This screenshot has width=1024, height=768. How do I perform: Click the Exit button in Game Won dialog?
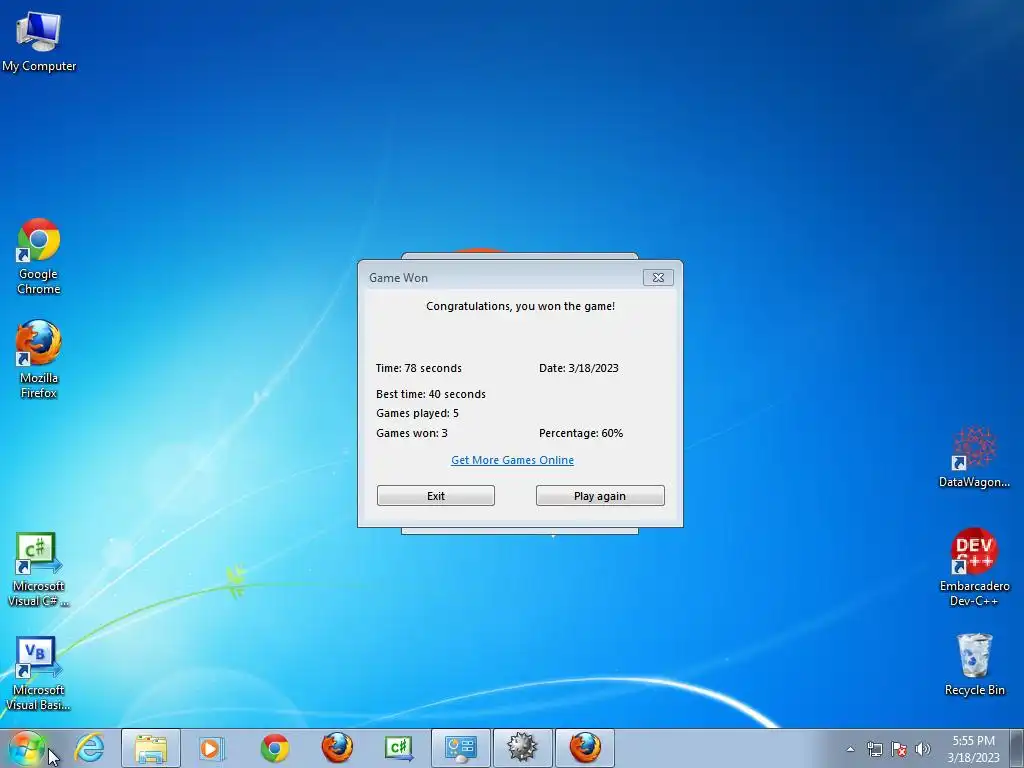point(436,496)
